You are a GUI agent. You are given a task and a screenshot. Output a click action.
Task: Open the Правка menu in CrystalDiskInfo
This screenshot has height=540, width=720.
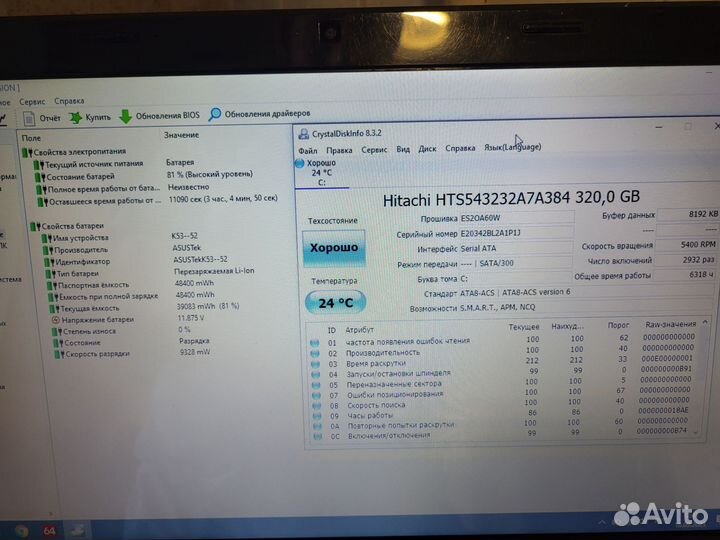339,150
